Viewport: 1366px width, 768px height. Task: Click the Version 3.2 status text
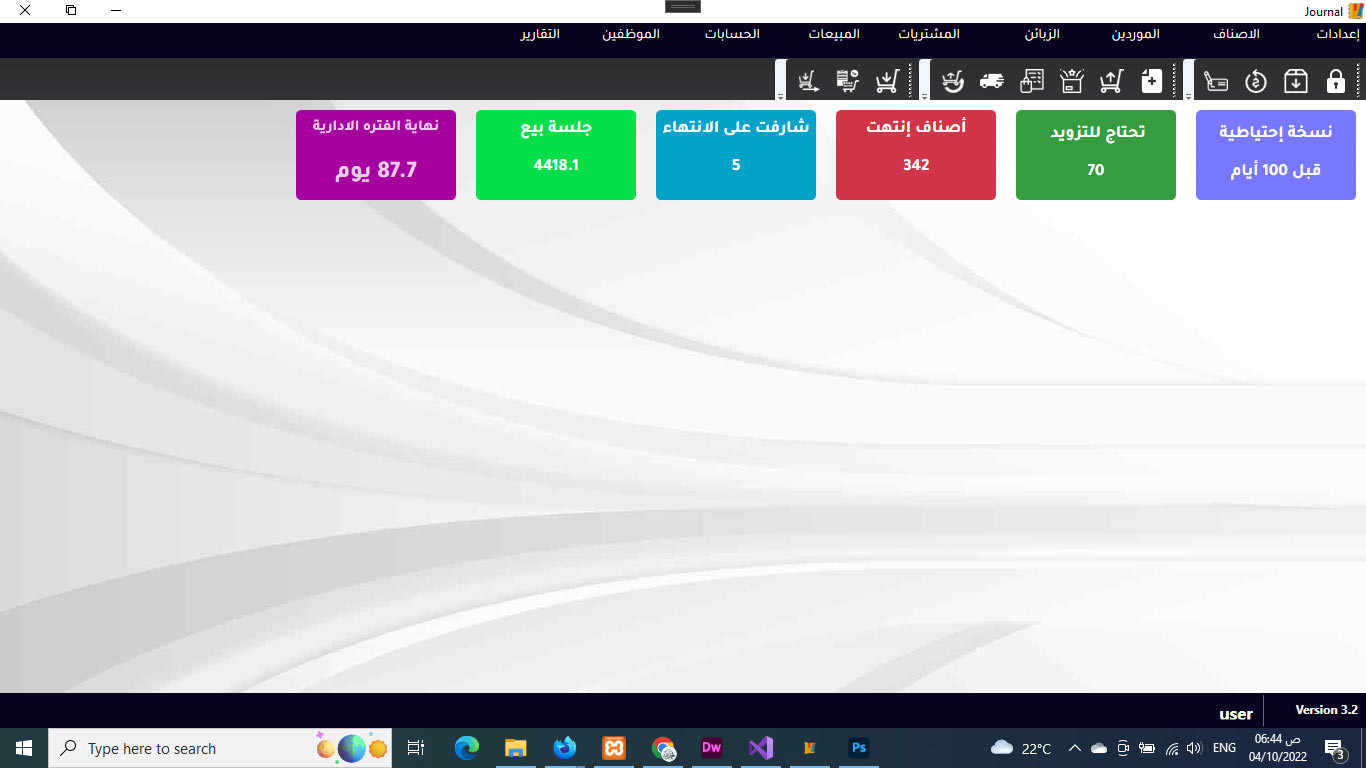point(1326,710)
